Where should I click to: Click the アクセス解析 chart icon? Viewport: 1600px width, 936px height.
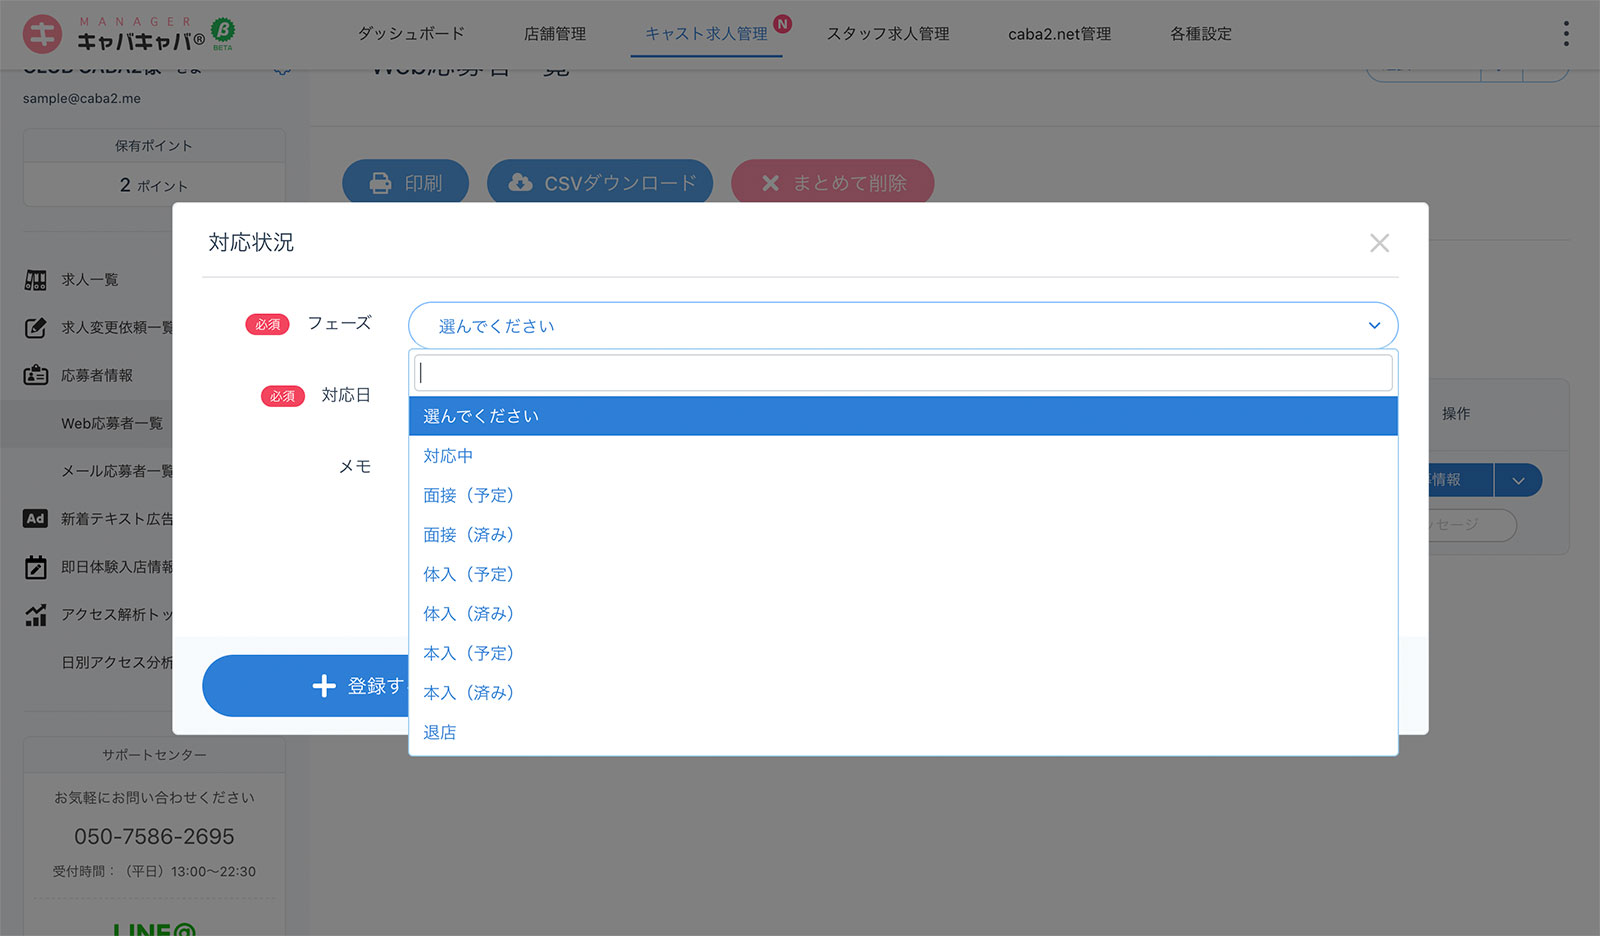[36, 615]
